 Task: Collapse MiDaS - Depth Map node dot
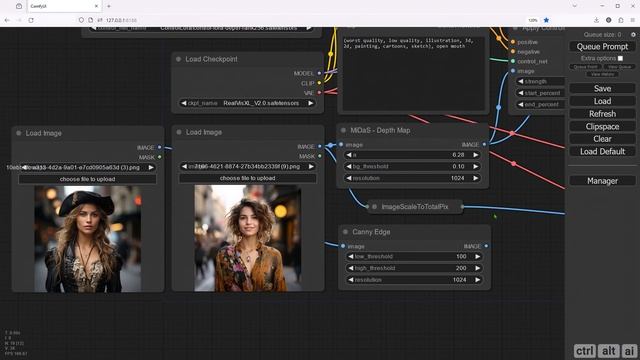point(343,130)
